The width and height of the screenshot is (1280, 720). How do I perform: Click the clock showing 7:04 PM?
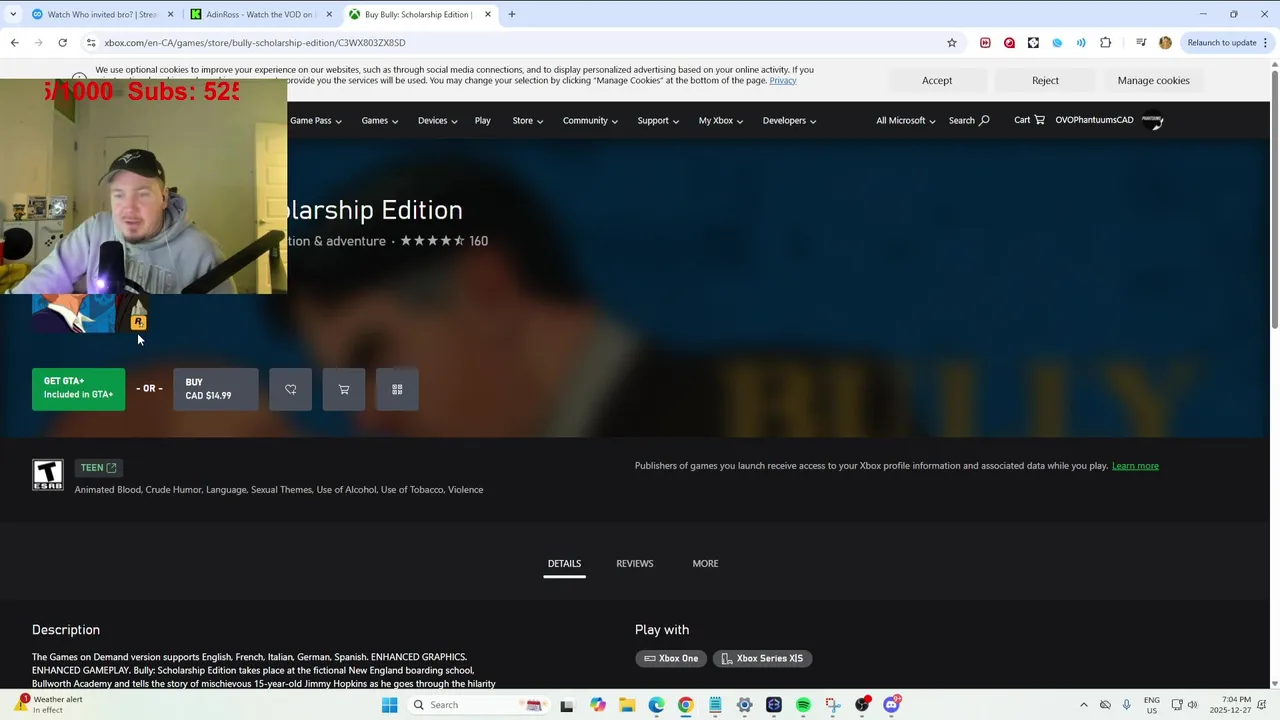pos(1230,705)
